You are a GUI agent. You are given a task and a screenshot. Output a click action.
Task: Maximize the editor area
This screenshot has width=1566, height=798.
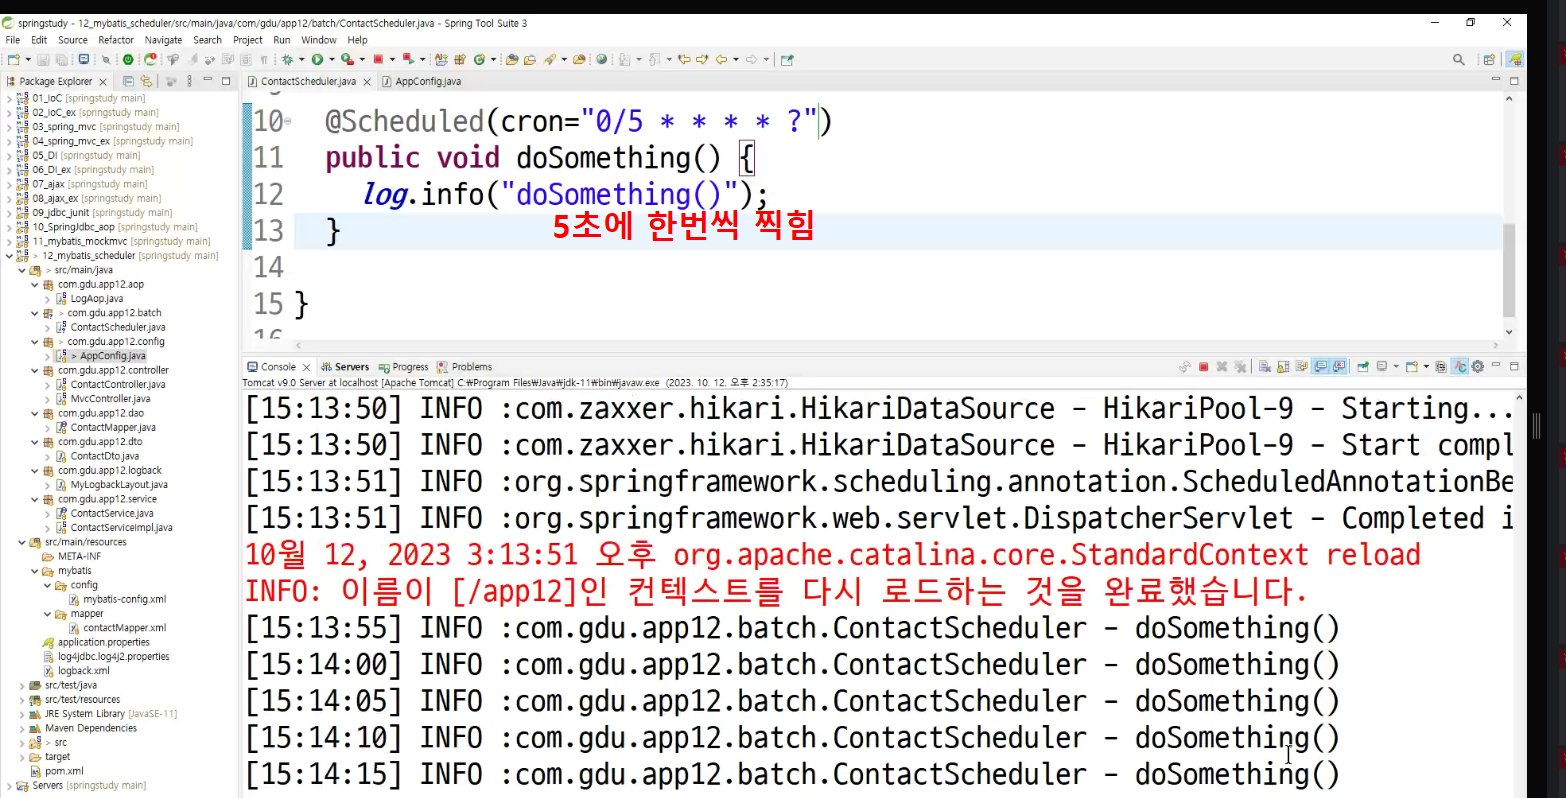[x=1514, y=81]
